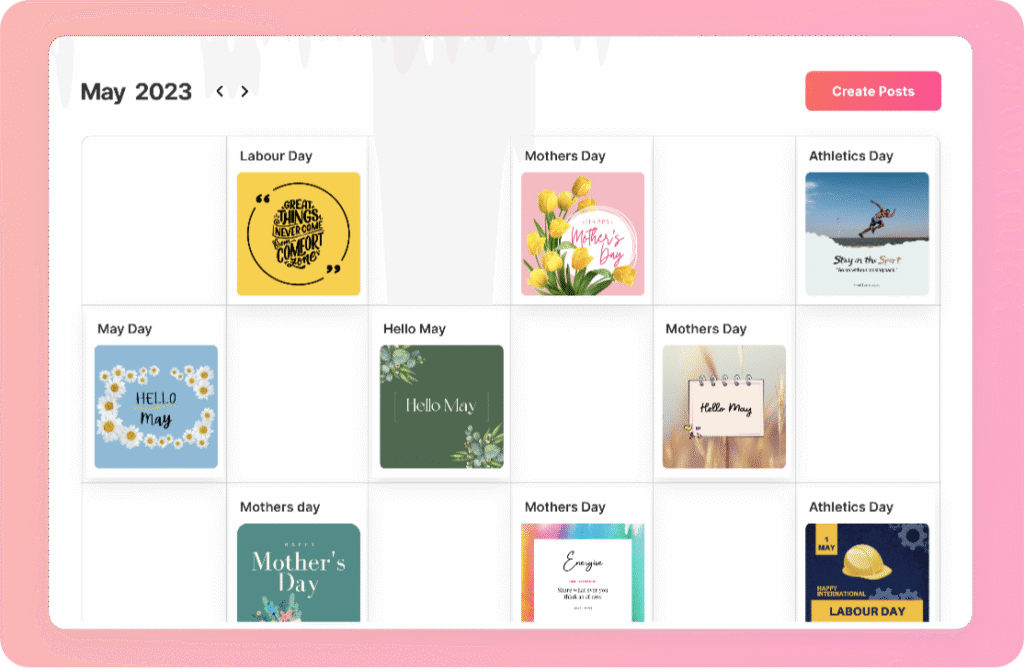Image resolution: width=1024 pixels, height=671 pixels.
Task: Click the May 2023 heading
Action: (136, 91)
